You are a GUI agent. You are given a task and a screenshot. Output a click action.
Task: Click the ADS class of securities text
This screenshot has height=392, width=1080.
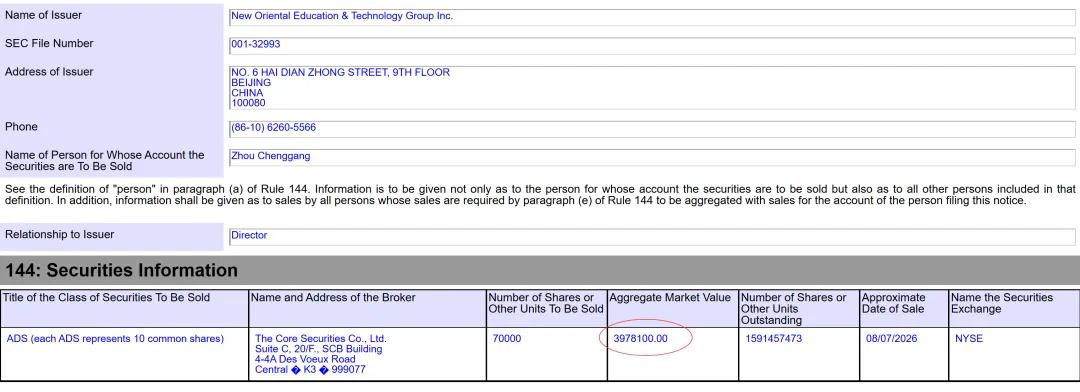pos(115,338)
